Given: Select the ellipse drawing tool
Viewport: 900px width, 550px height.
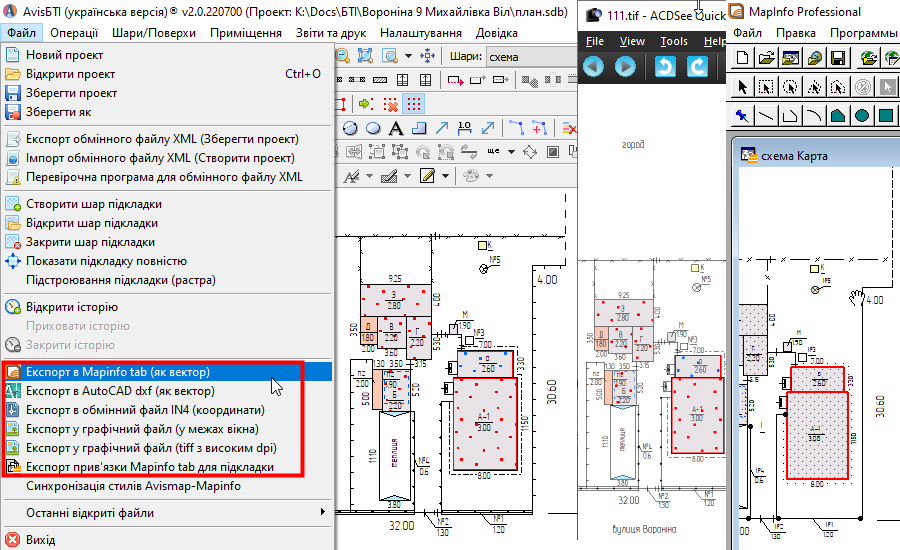Looking at the screenshot, I should pyautogui.click(x=373, y=129).
